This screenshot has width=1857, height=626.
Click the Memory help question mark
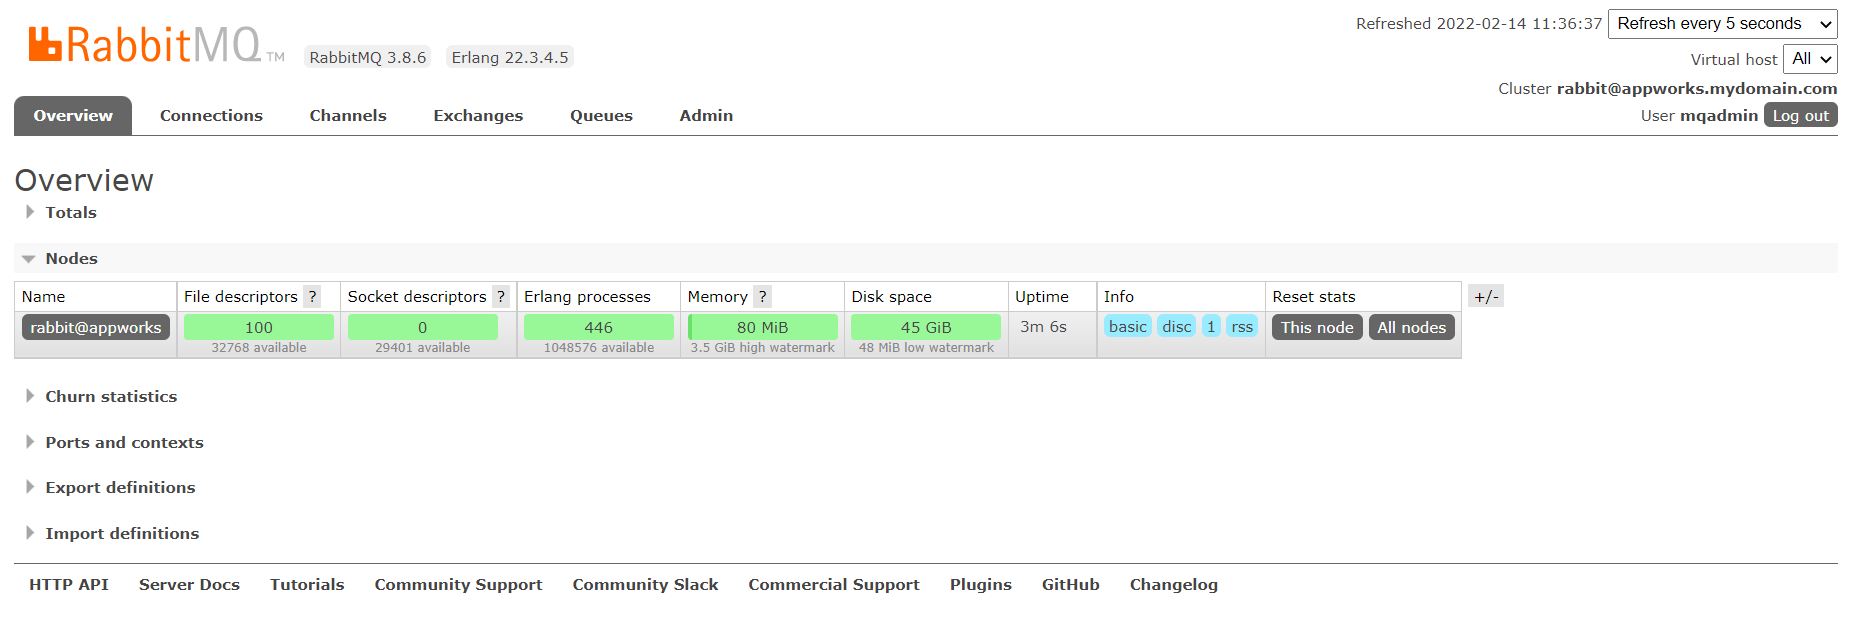tap(762, 297)
